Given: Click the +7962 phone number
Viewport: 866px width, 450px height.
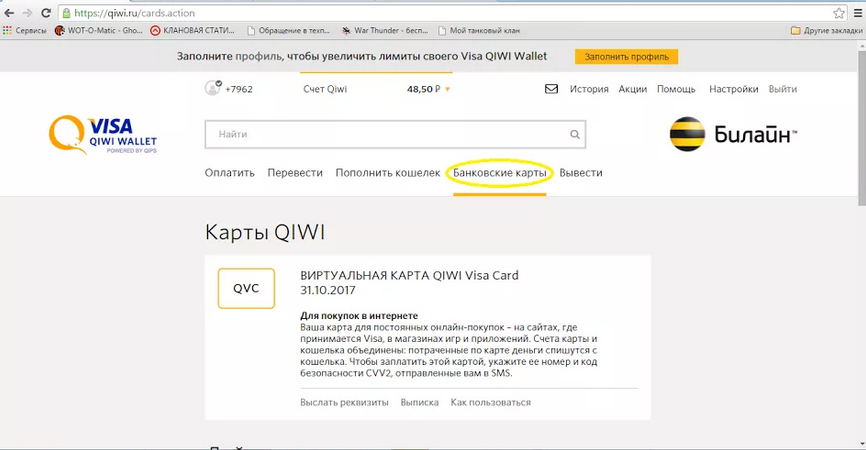Looking at the screenshot, I should point(239,89).
